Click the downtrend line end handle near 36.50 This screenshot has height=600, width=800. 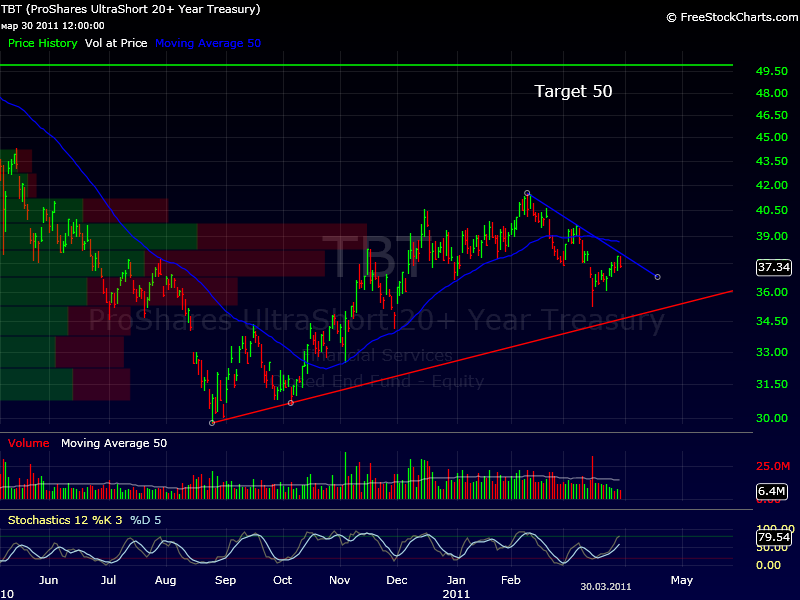pyautogui.click(x=658, y=277)
